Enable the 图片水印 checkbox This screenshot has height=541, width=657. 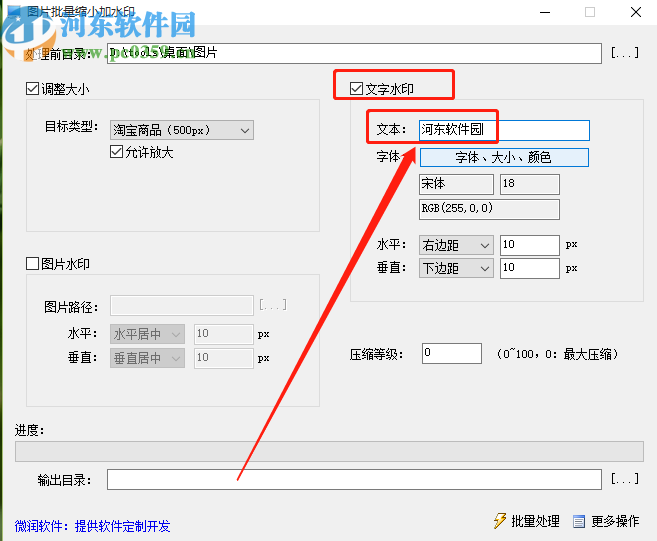[33, 264]
